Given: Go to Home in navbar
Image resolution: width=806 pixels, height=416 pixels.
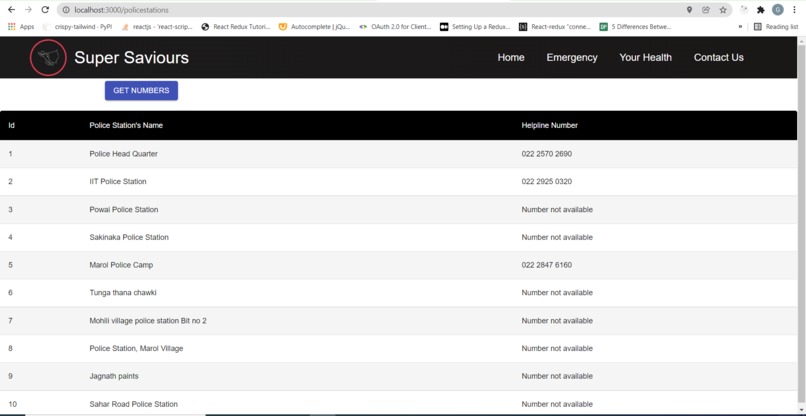Looking at the screenshot, I should 511,58.
